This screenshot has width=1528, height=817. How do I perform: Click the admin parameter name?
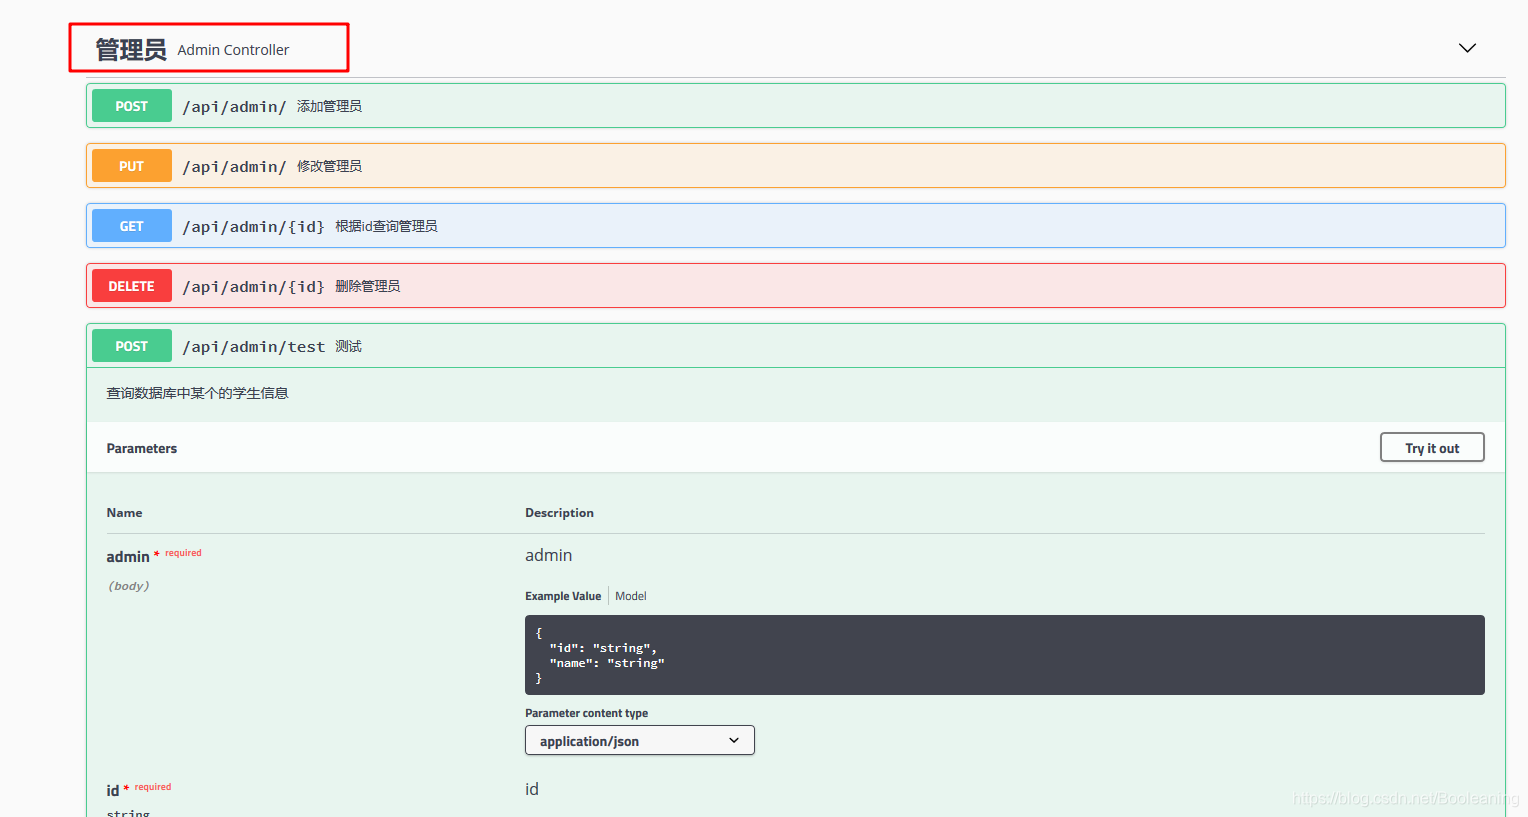pos(128,557)
